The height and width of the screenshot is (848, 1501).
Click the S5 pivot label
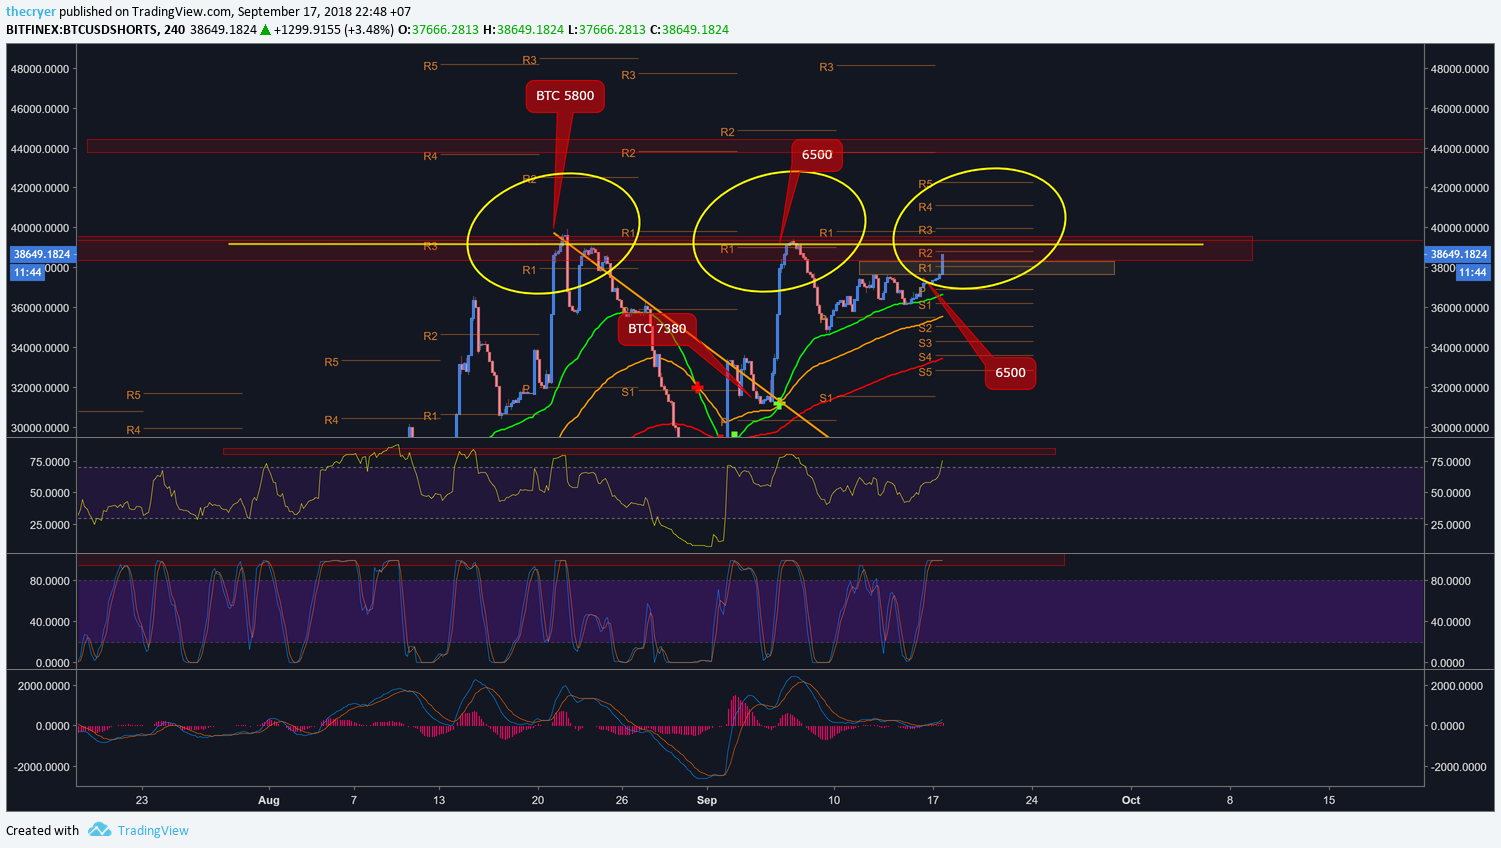click(925, 372)
